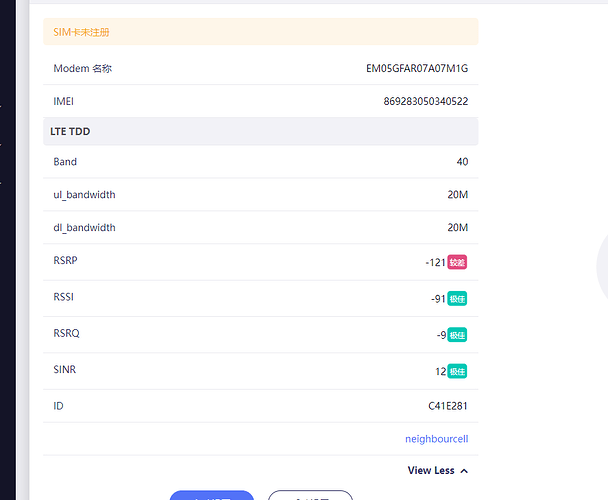This screenshot has height=500, width=608.
Task: Collapse details with View Less text
Action: tap(430, 471)
